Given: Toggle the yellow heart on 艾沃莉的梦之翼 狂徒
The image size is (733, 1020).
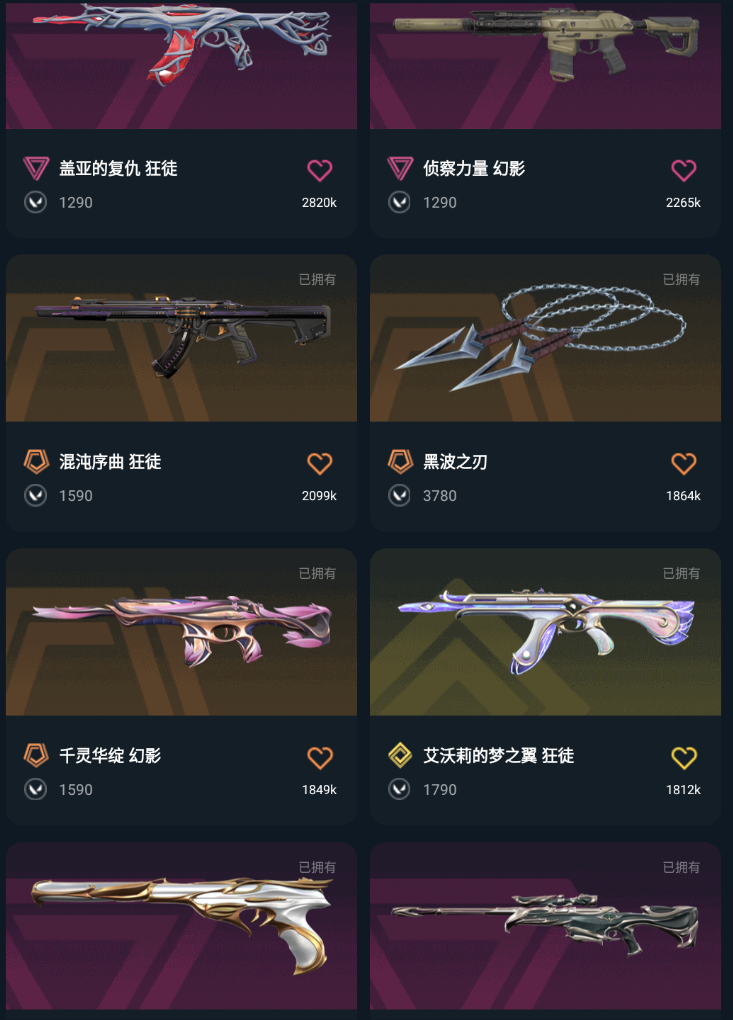Looking at the screenshot, I should pos(684,758).
